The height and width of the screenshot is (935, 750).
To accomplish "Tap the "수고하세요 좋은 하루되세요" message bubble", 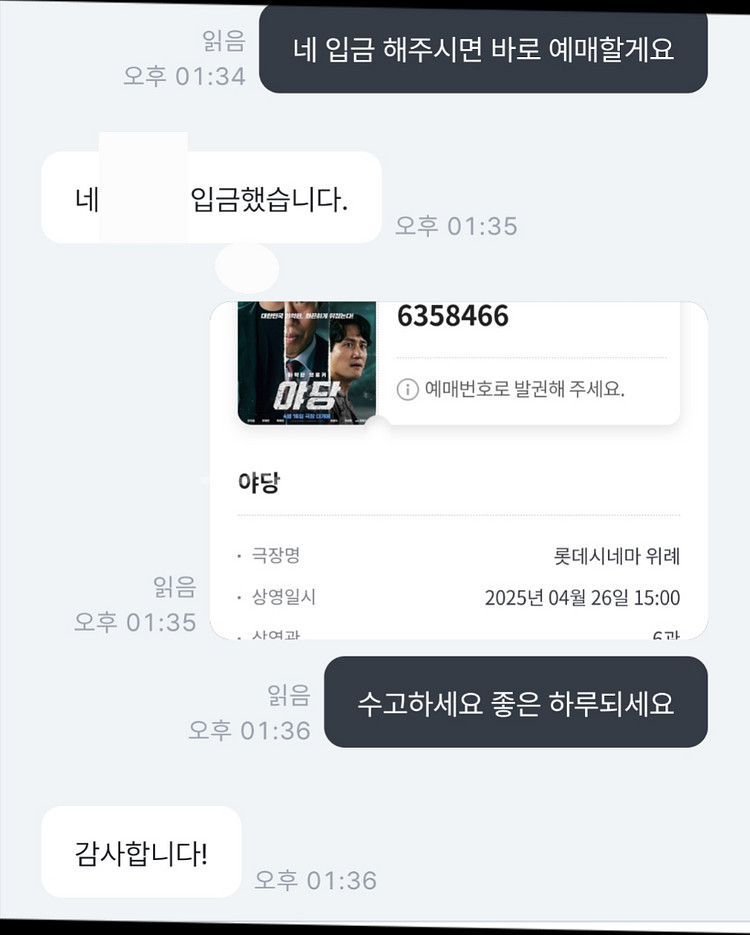I will tap(515, 702).
